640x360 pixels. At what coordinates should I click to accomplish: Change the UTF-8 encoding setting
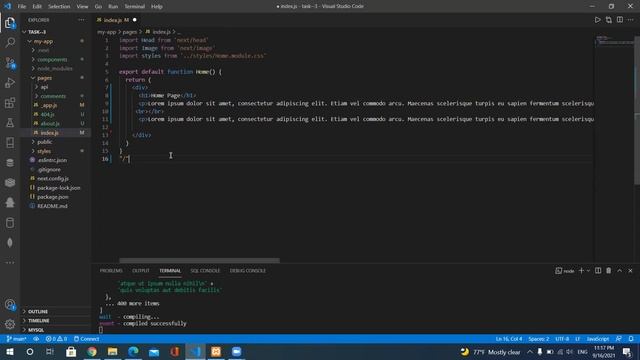(x=562, y=339)
